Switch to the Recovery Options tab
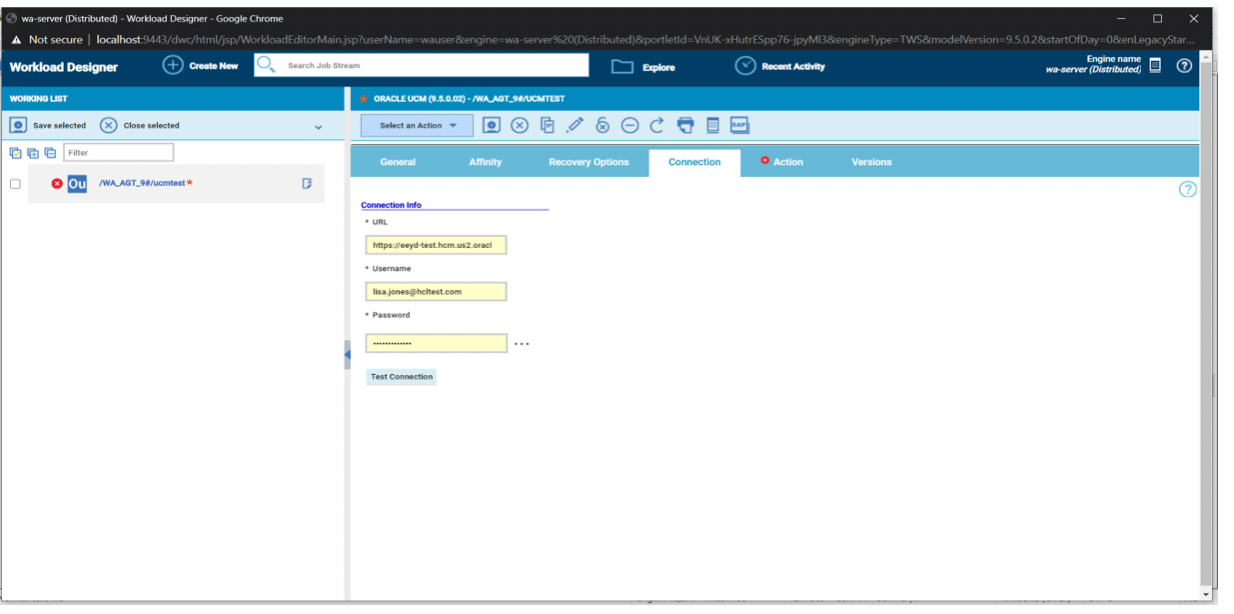This screenshot has height=614, width=1234. tap(590, 161)
